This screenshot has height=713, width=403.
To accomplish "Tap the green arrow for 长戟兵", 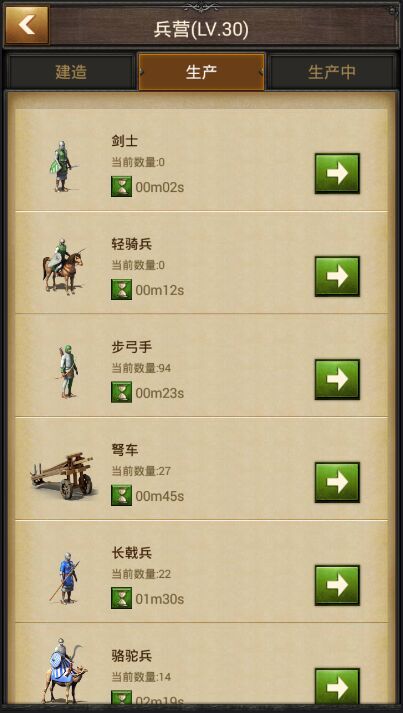I will pos(337,585).
